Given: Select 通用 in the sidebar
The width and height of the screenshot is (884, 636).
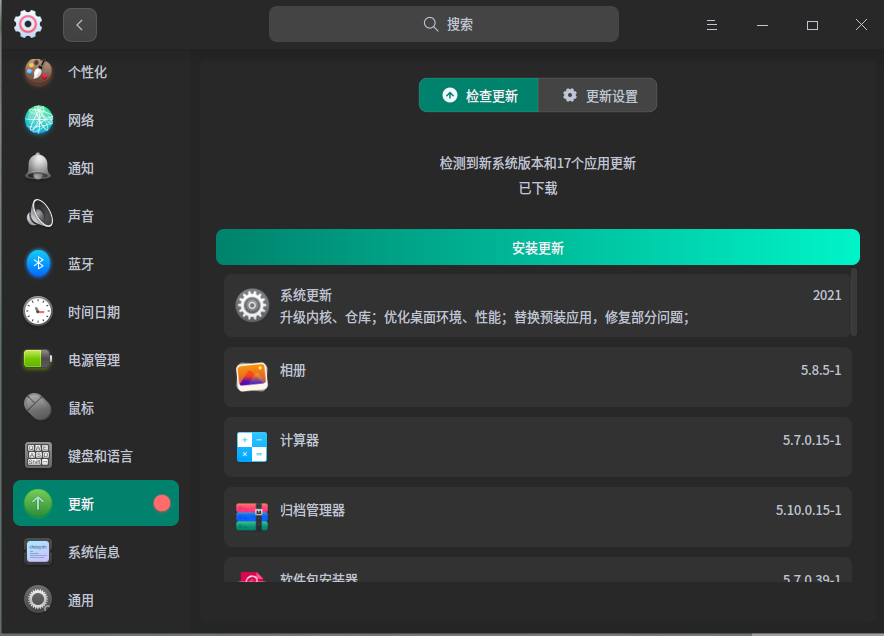Looking at the screenshot, I should (x=96, y=599).
